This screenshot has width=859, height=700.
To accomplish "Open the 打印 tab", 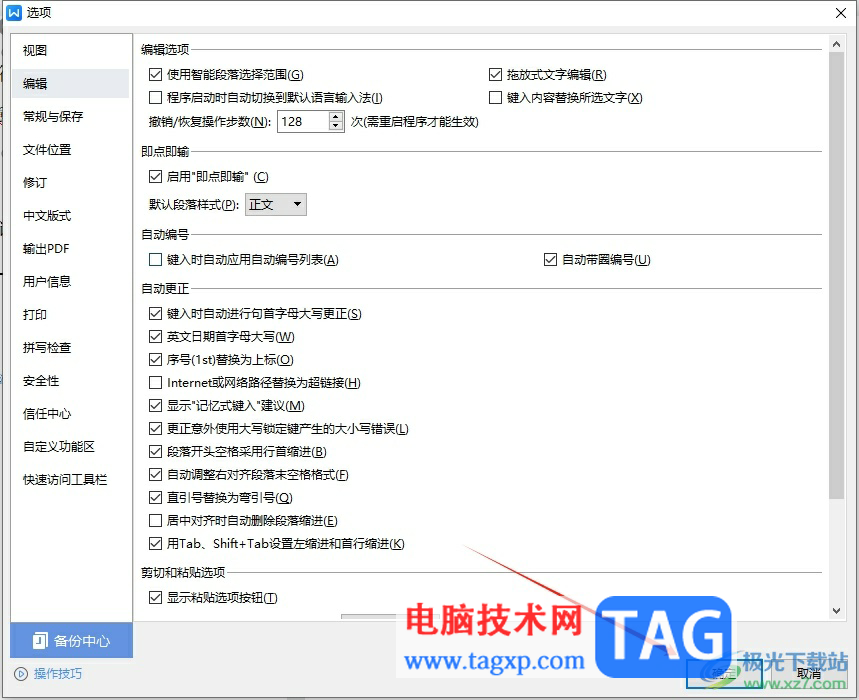I will coord(70,314).
